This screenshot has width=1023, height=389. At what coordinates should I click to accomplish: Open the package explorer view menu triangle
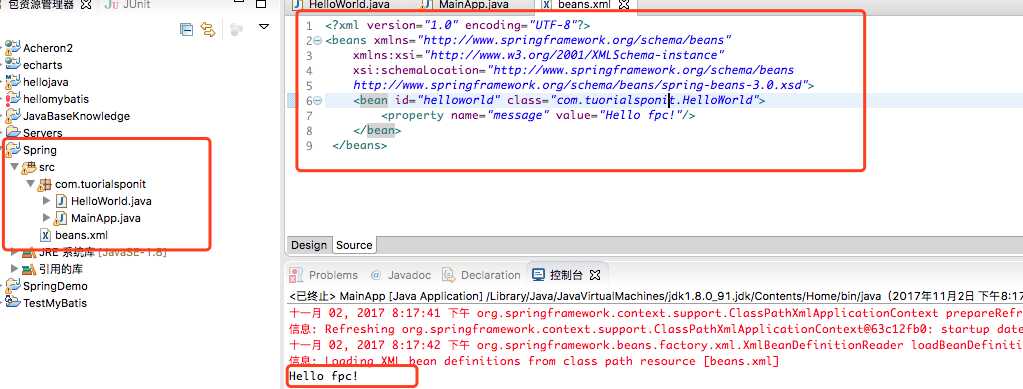(x=264, y=27)
